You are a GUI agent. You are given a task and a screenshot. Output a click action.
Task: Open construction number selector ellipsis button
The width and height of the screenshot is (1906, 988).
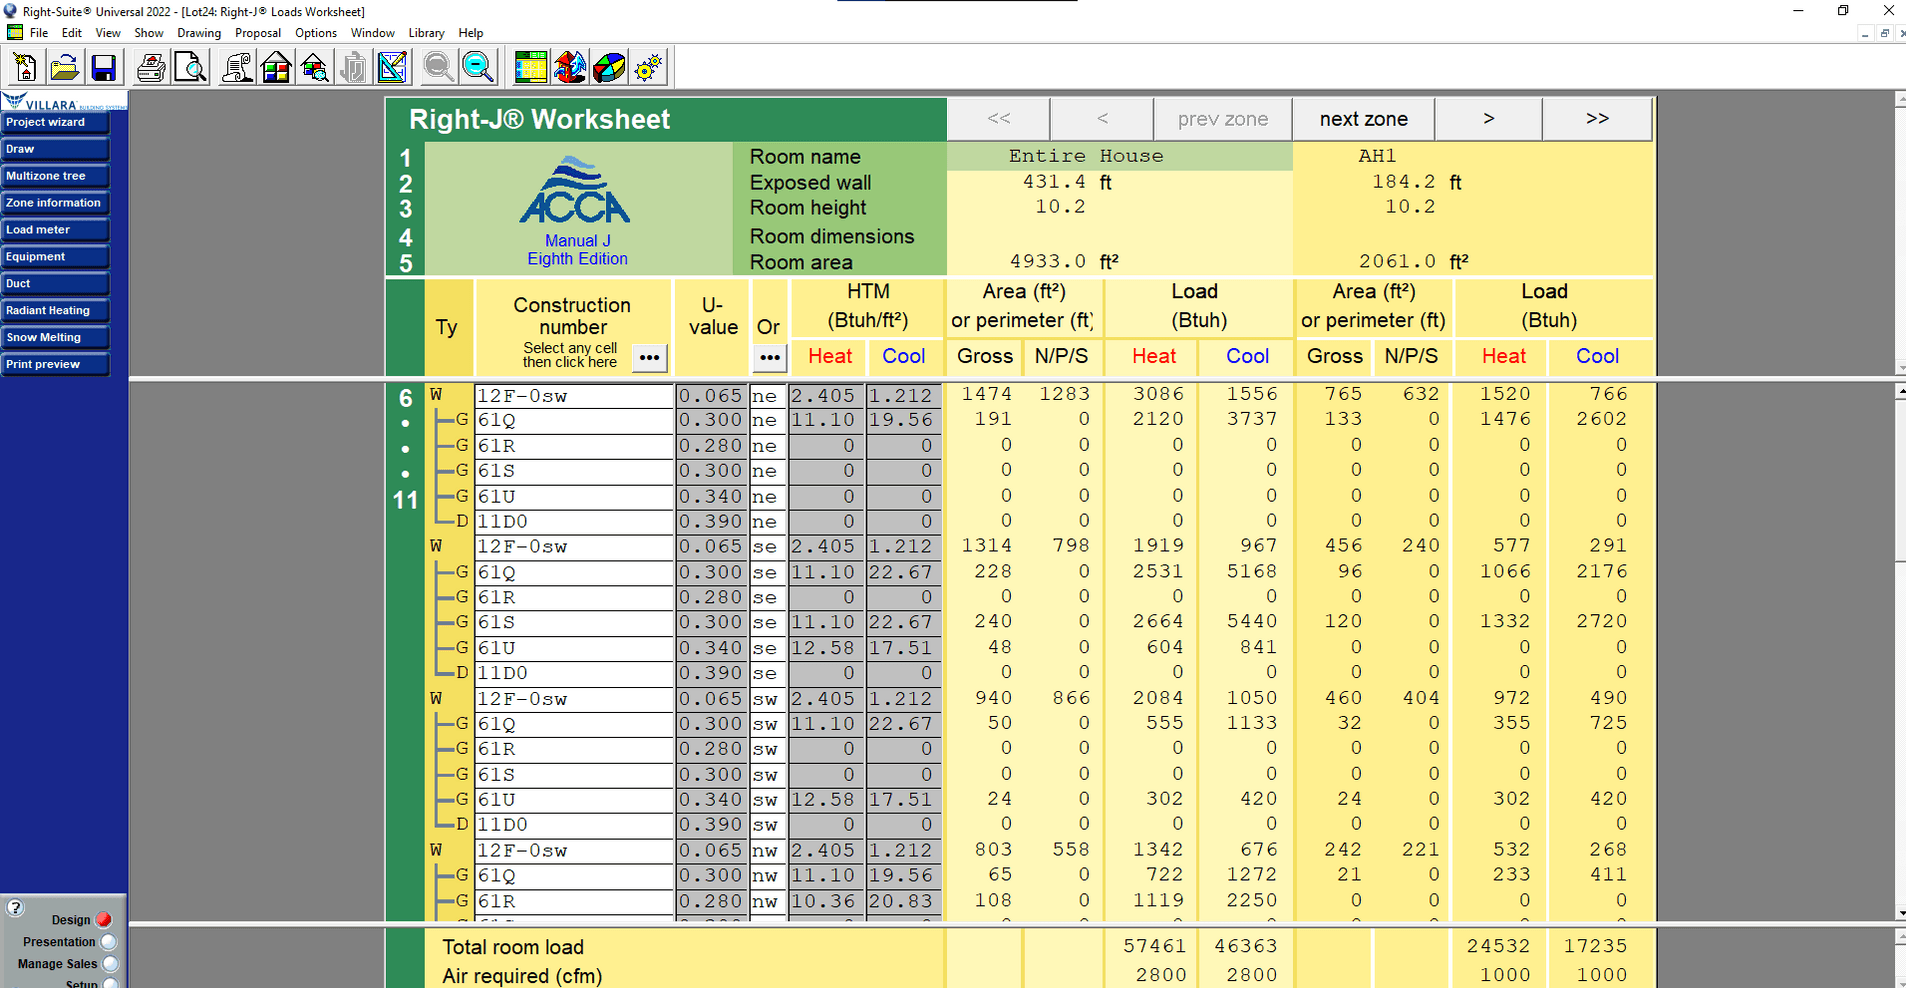click(649, 358)
